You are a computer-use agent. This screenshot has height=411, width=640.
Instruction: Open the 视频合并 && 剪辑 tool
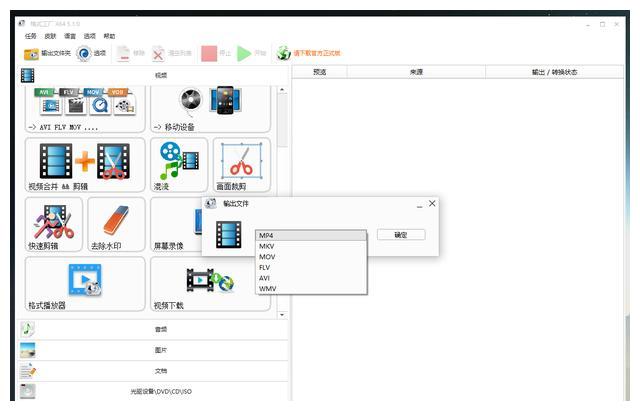click(x=85, y=164)
